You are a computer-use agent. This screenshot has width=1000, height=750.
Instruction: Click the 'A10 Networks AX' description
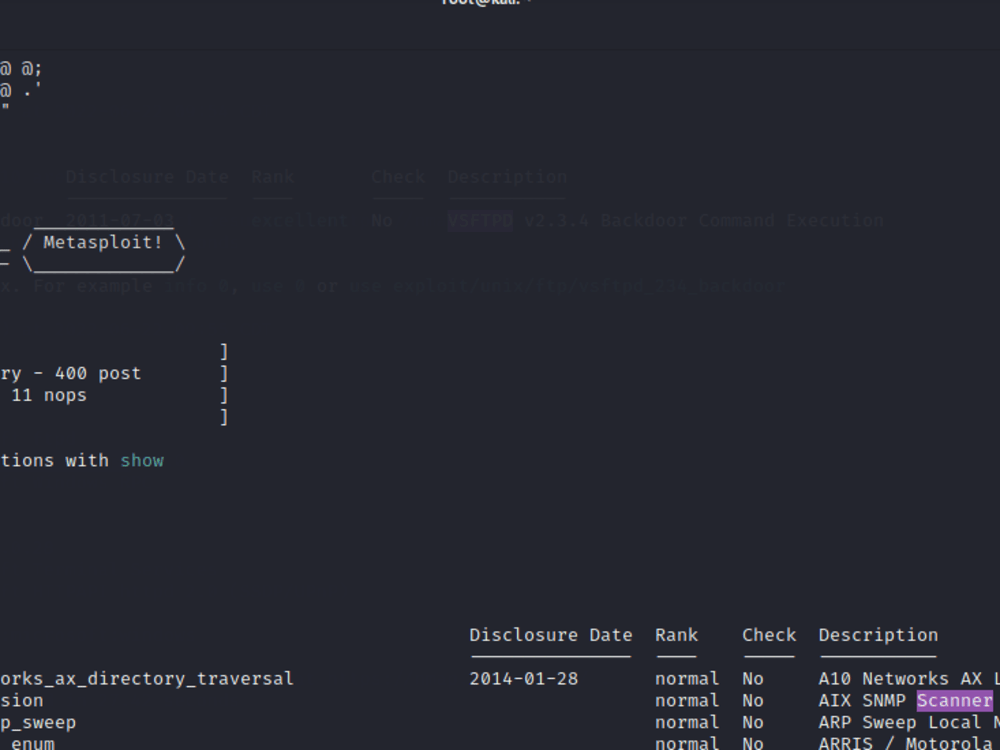900,679
